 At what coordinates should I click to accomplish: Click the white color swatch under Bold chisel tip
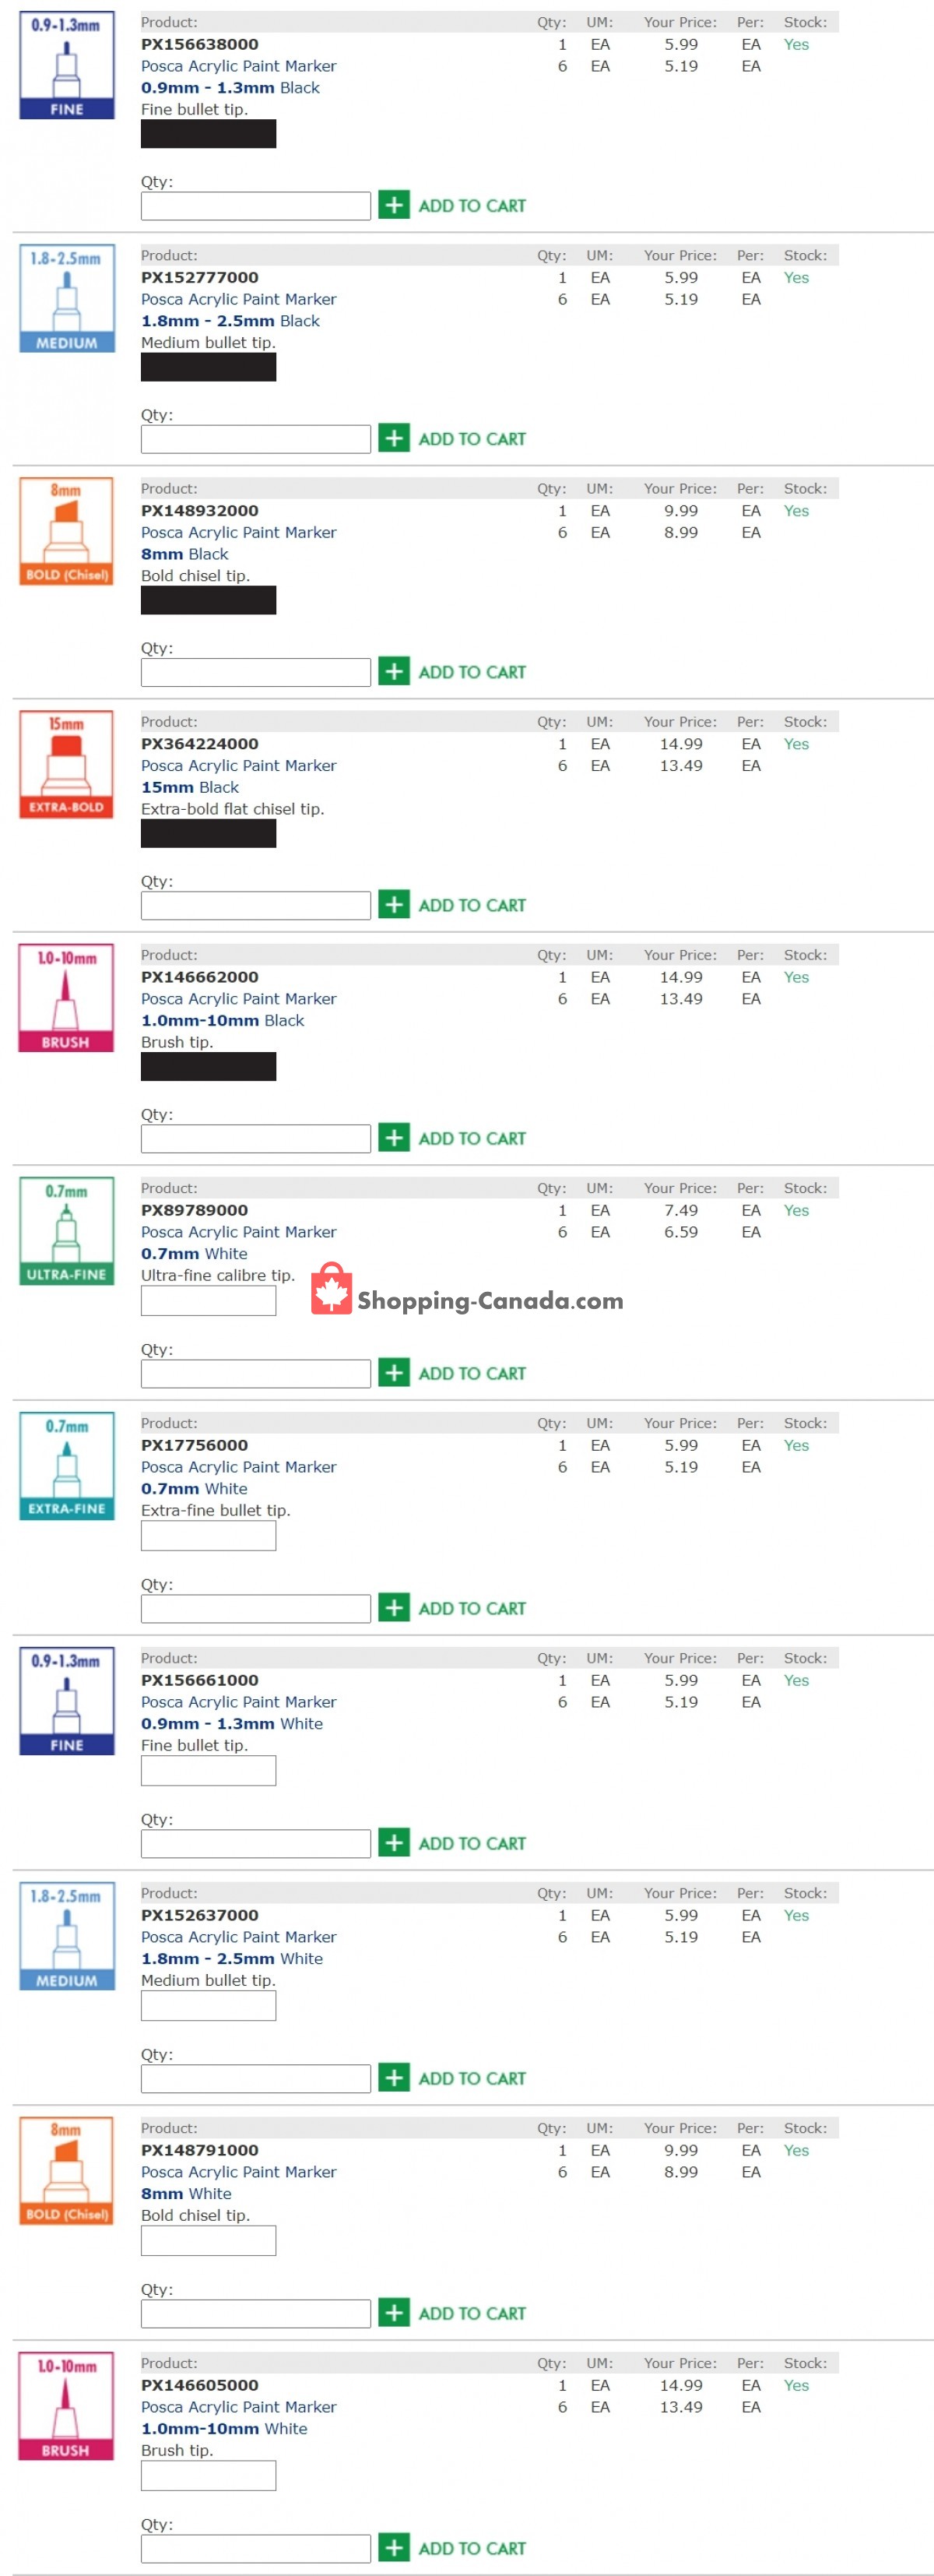(208, 2241)
